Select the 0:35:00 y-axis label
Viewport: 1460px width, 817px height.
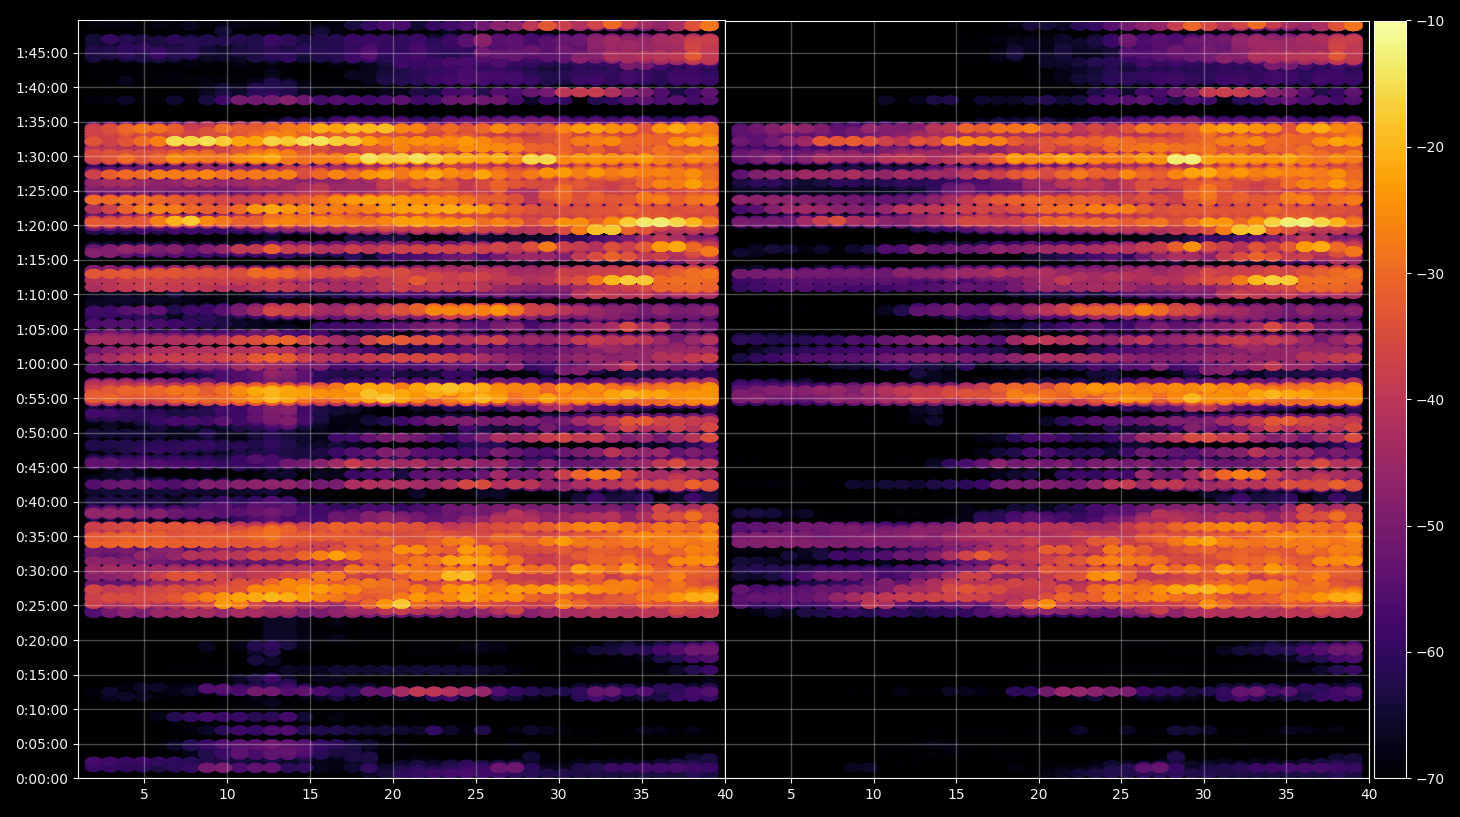[42, 537]
